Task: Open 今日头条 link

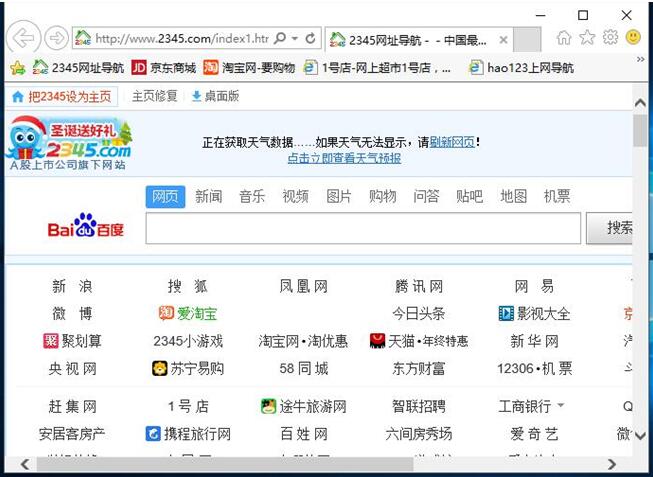Action: 419,313
